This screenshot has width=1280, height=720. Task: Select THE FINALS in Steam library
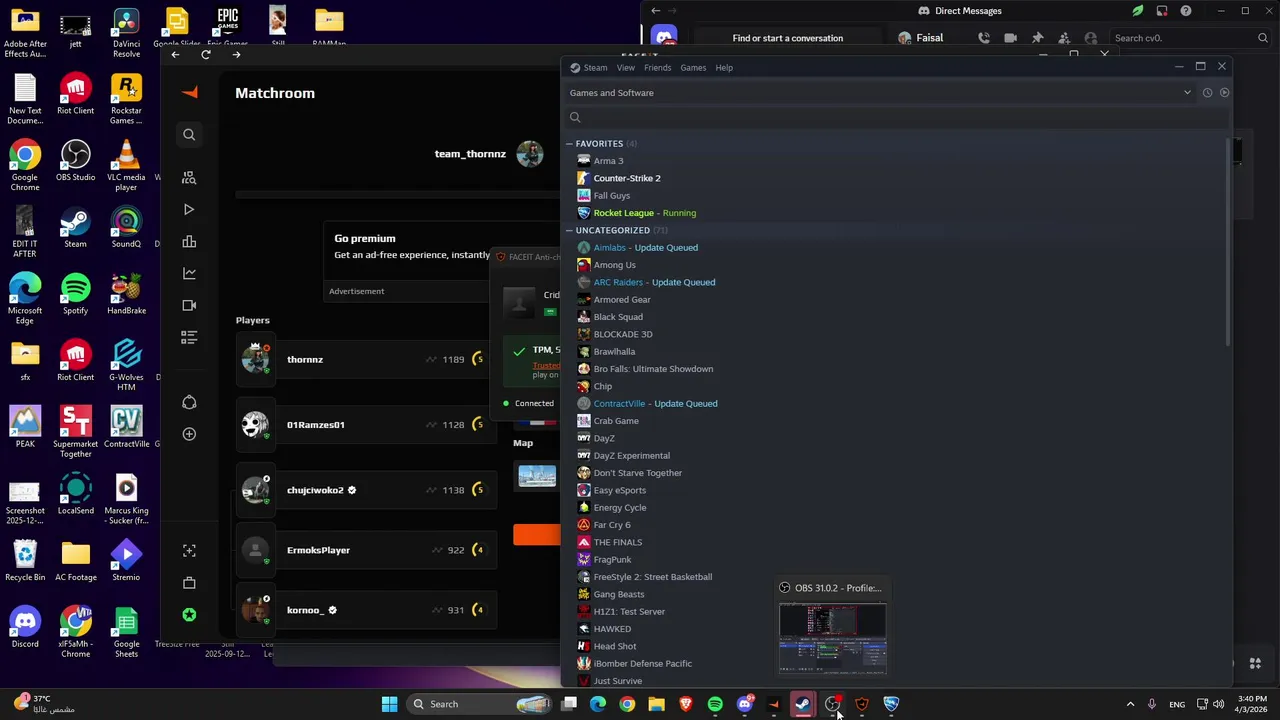[617, 542]
